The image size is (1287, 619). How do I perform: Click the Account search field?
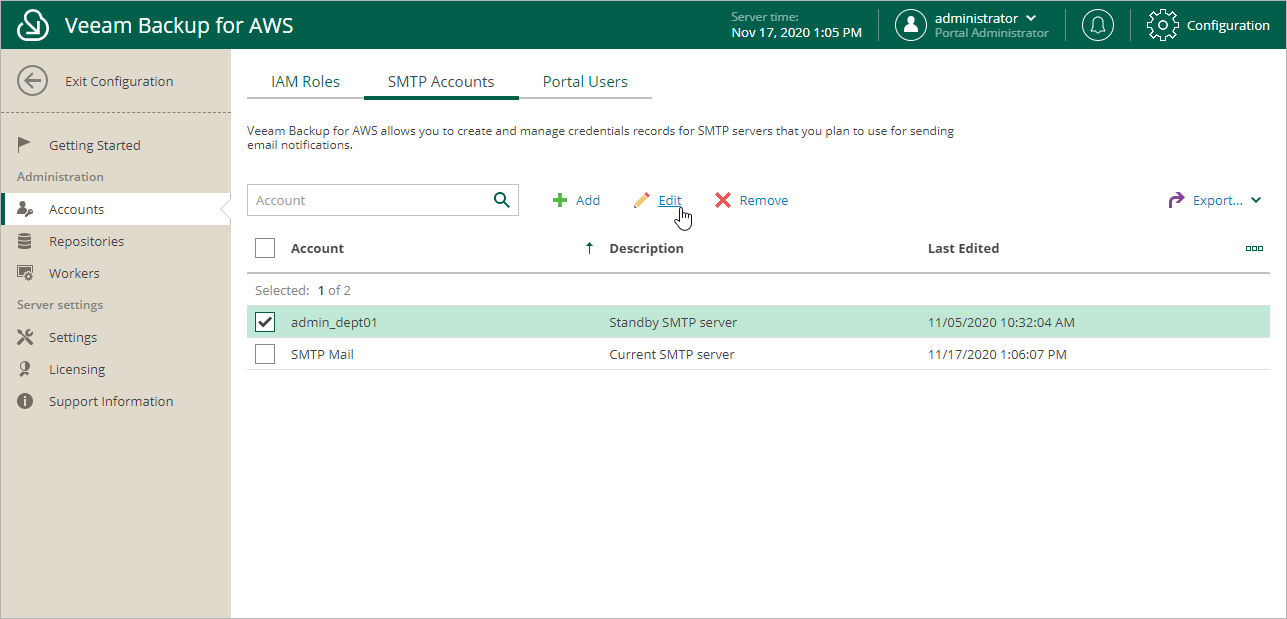pyautogui.click(x=370, y=200)
